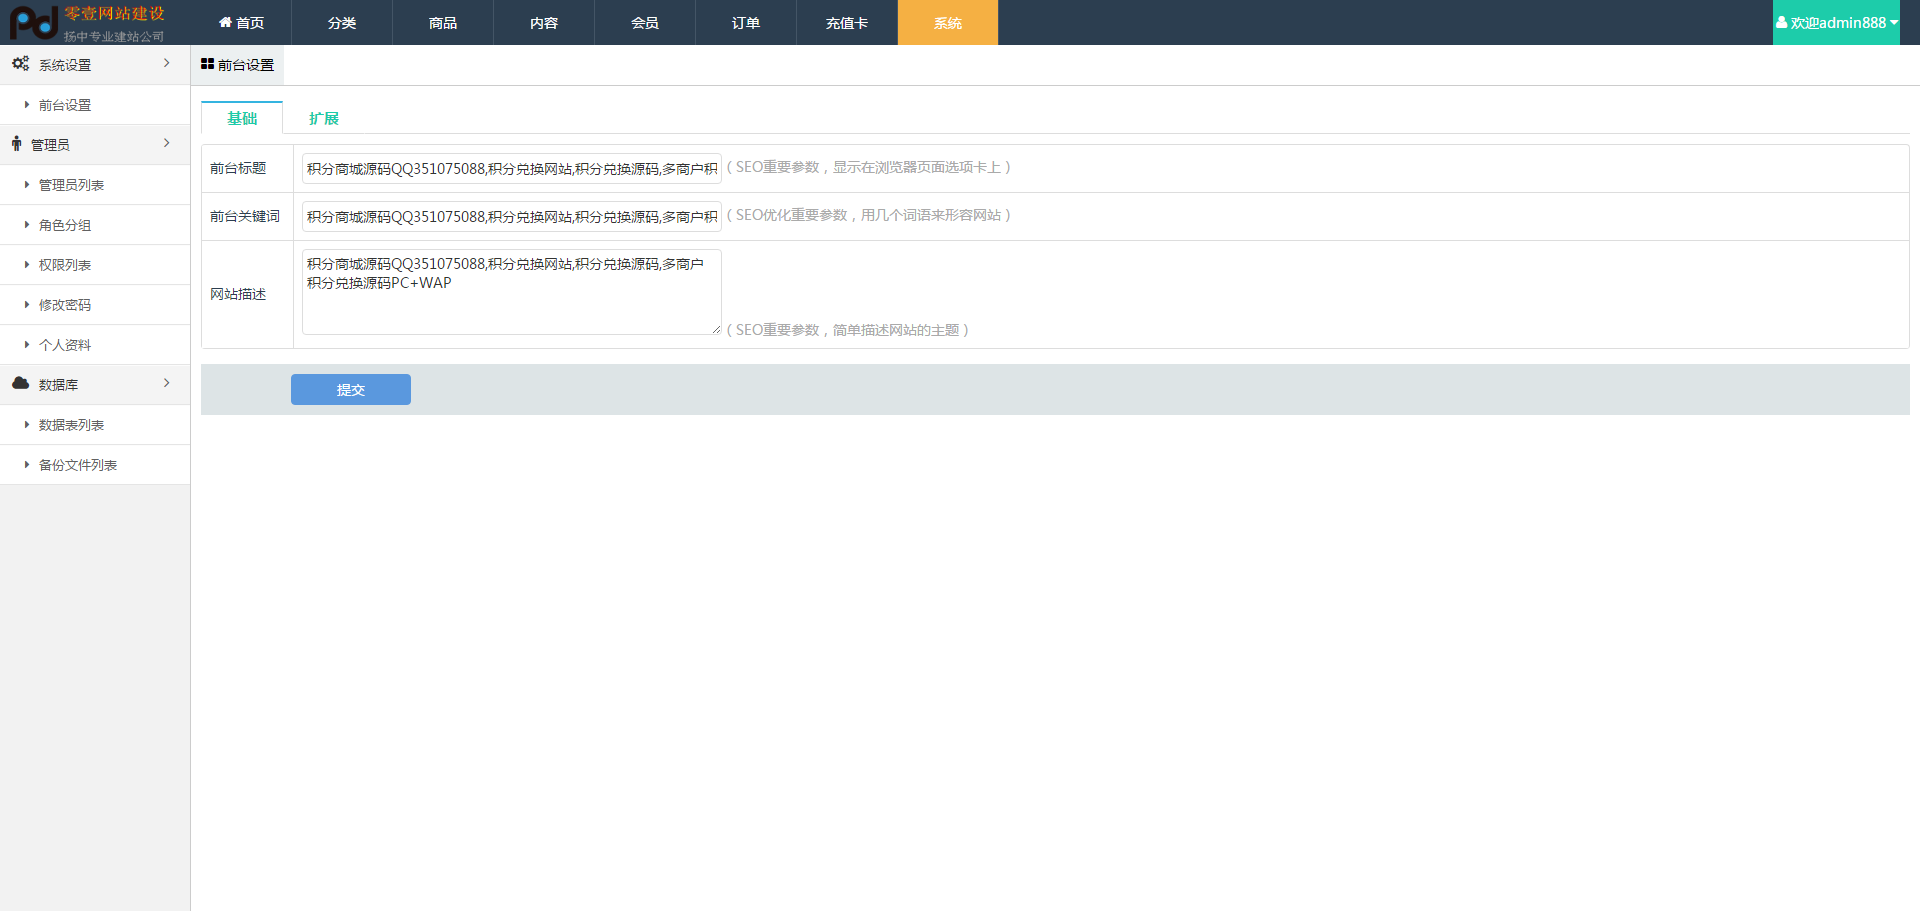Click the user icon beside 欢迎admin888
The width and height of the screenshot is (1920, 911).
(x=1781, y=22)
